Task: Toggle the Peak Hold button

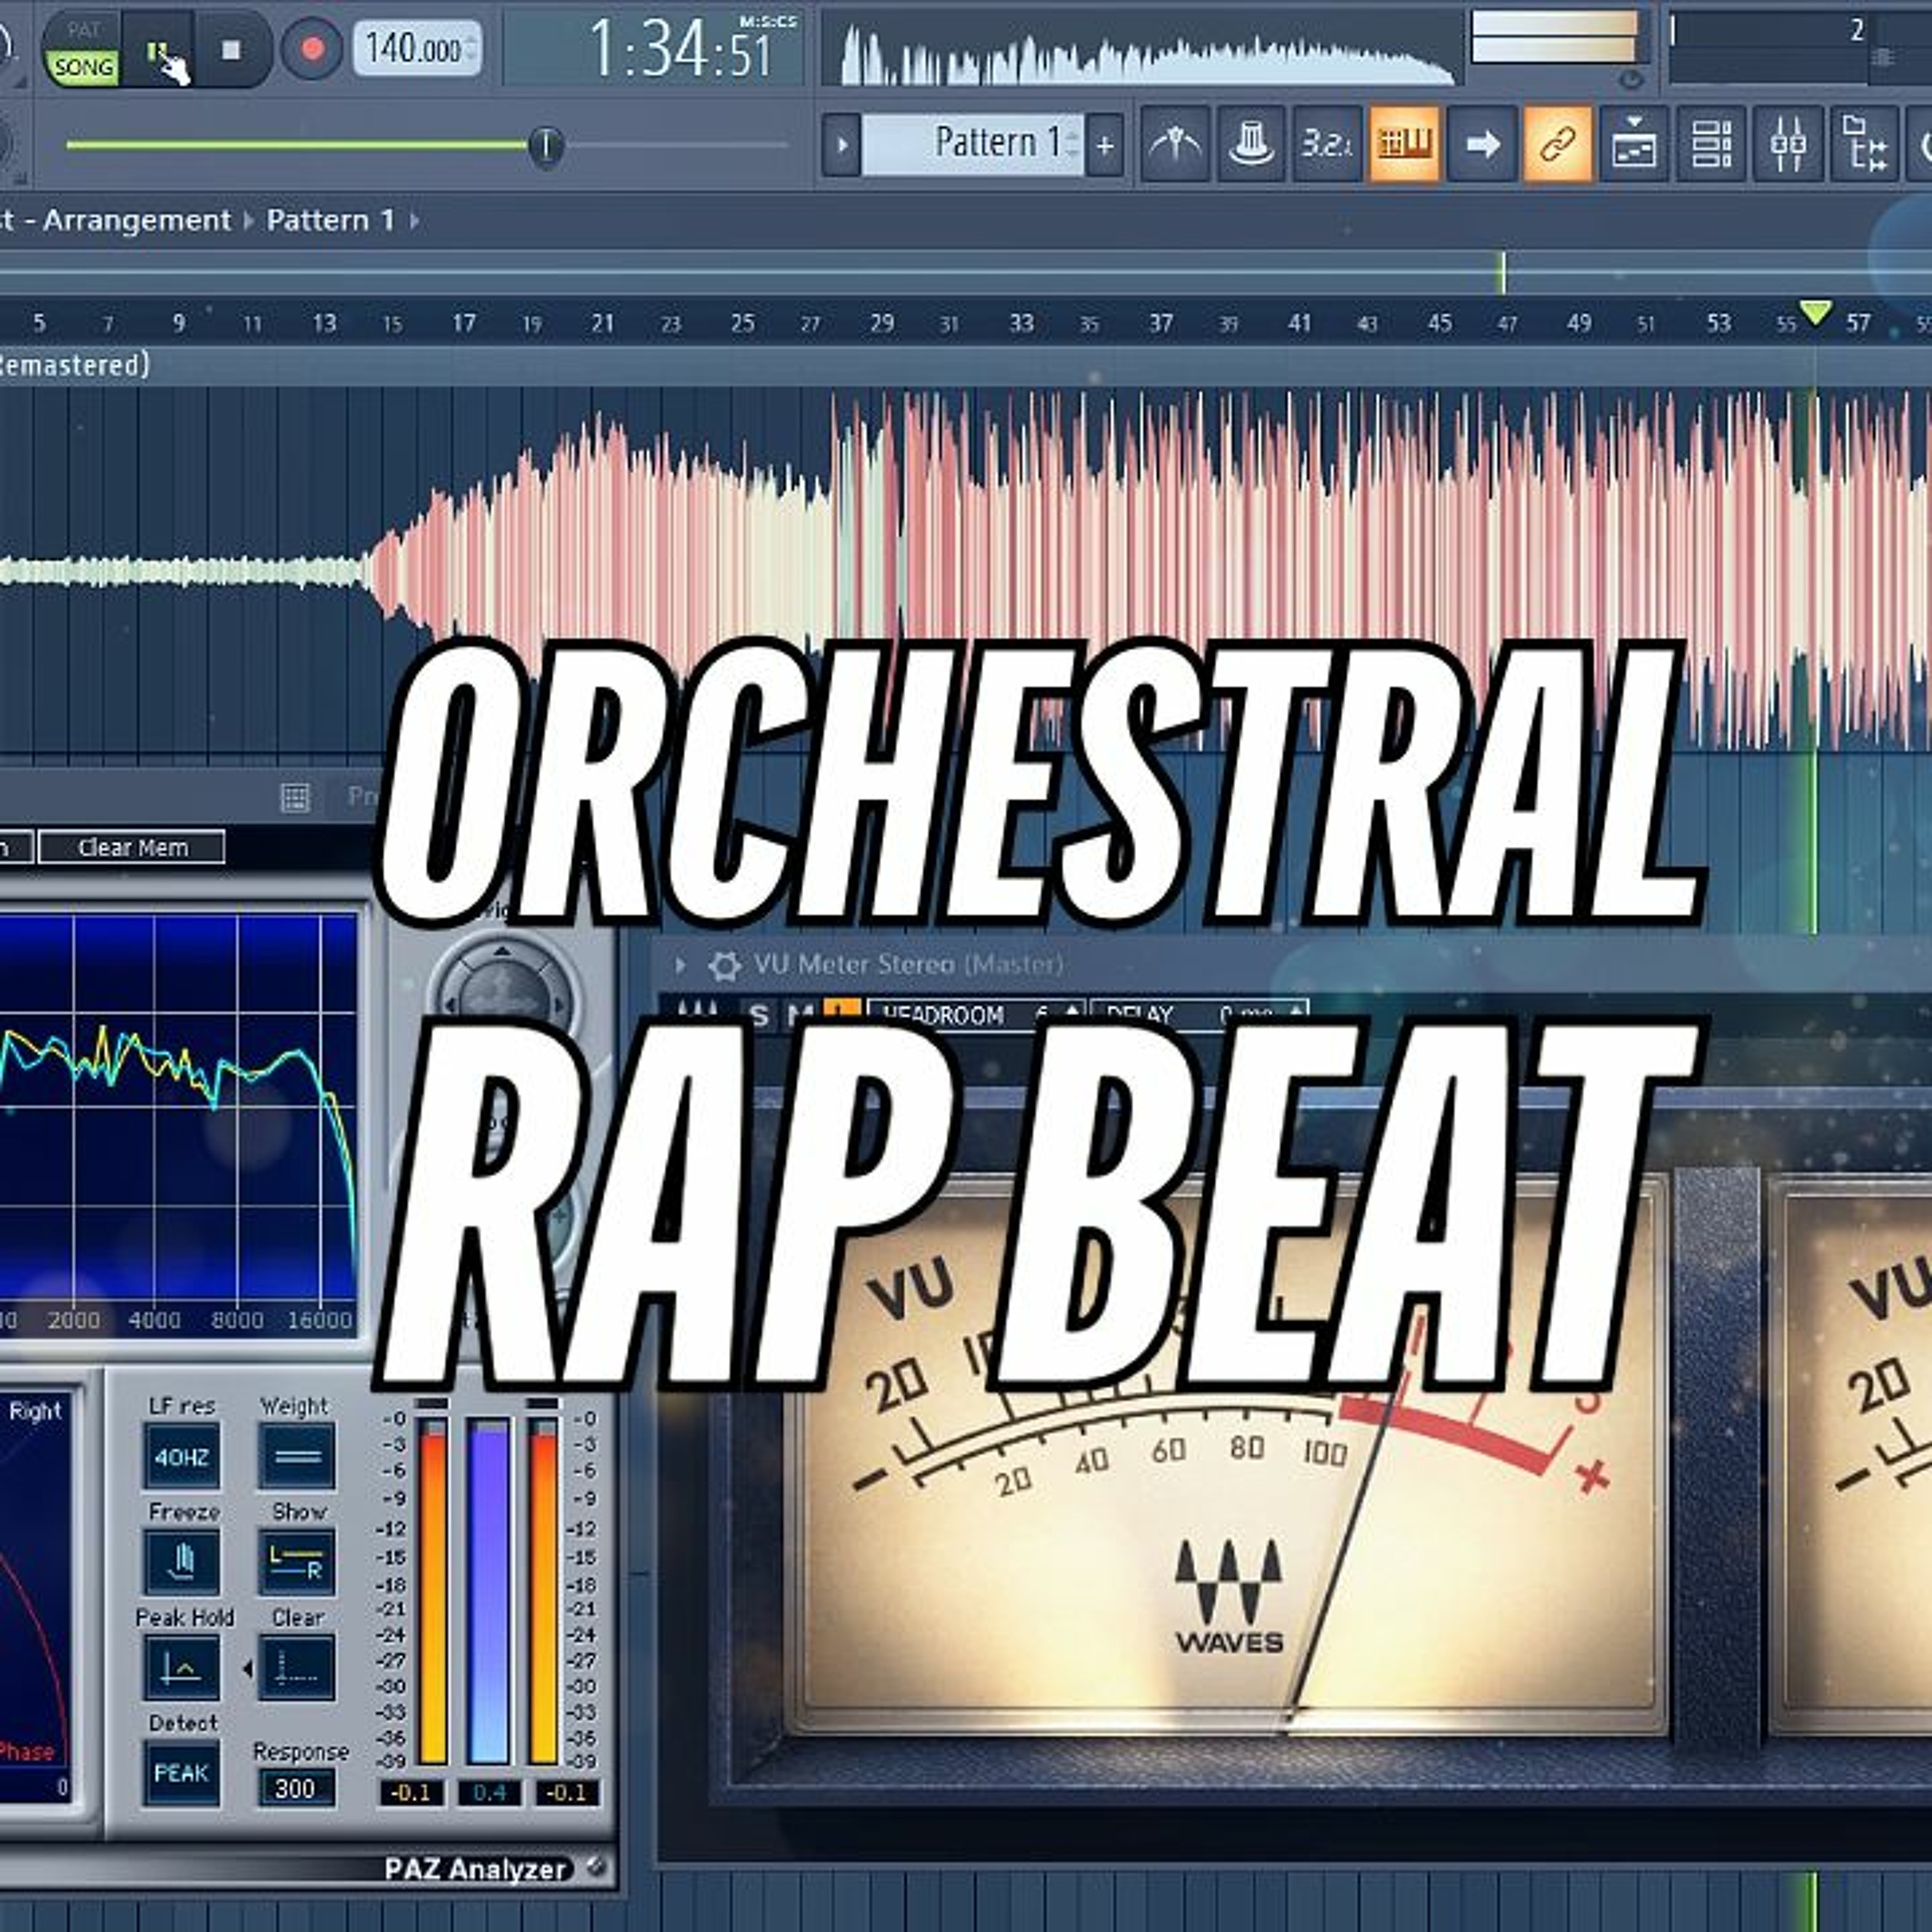Action: pos(181,1668)
